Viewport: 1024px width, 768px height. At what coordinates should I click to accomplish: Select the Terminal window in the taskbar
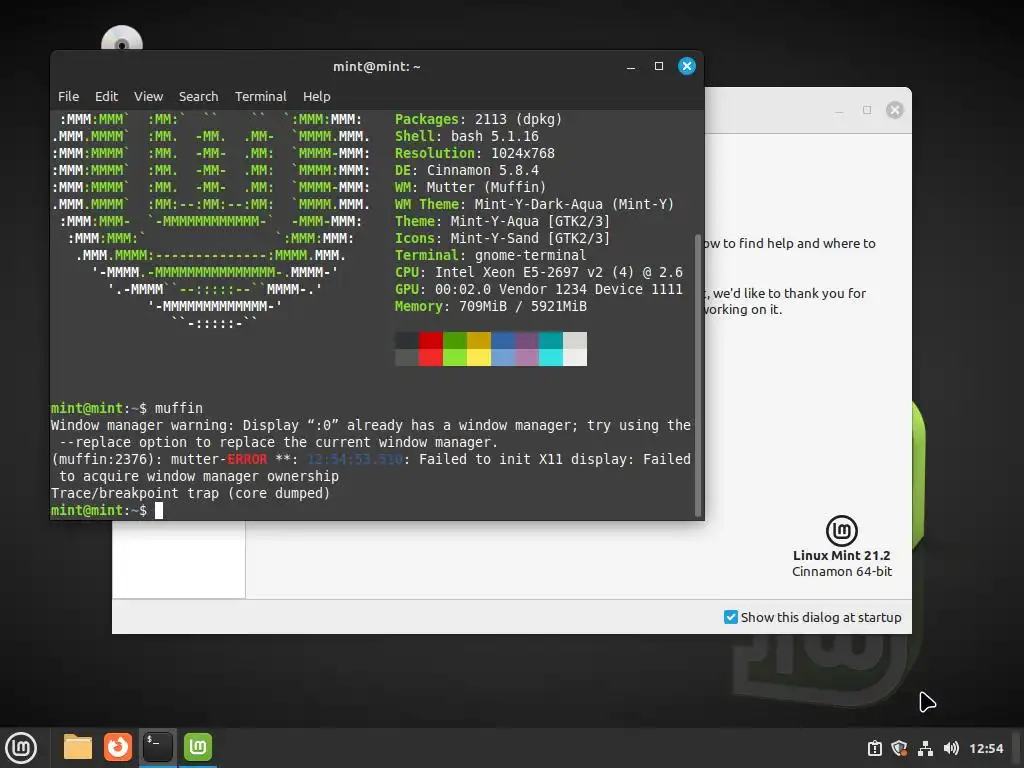[x=158, y=747]
